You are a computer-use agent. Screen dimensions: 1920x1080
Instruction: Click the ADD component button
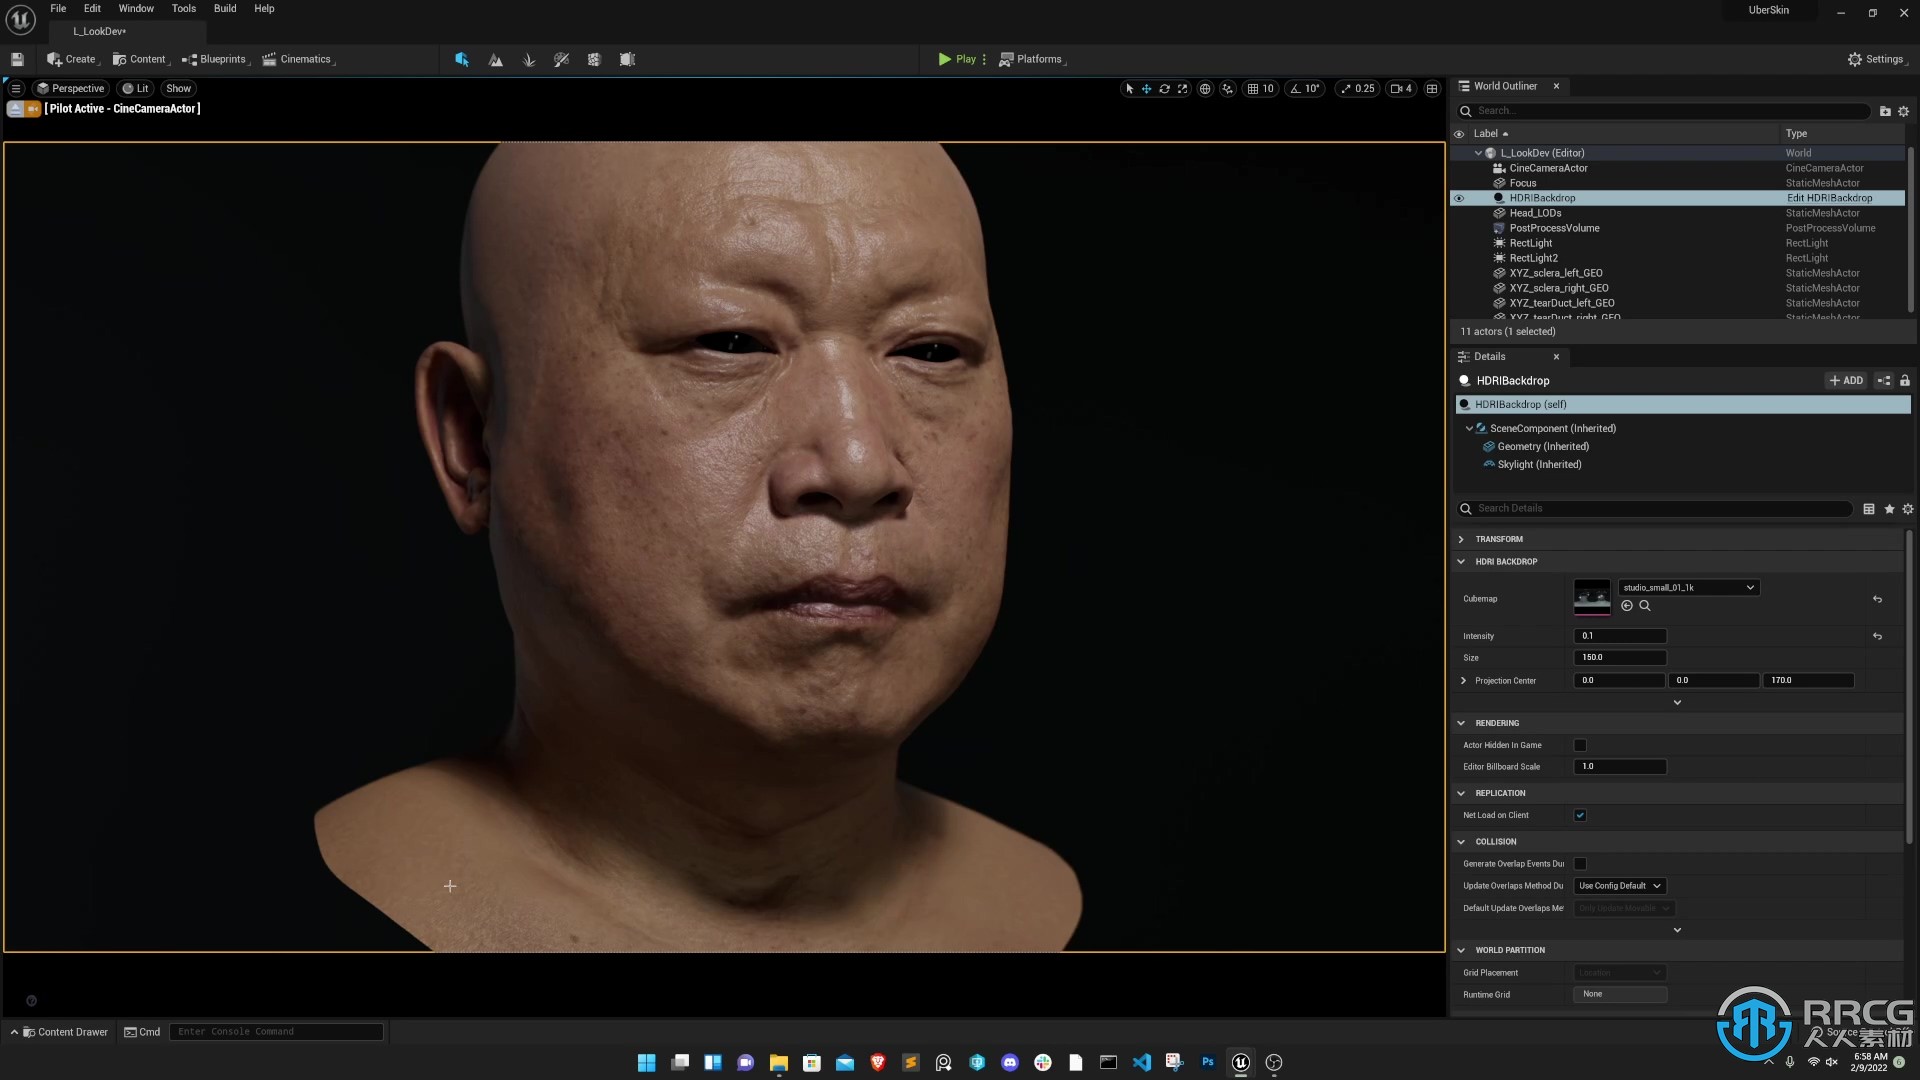(x=1846, y=380)
